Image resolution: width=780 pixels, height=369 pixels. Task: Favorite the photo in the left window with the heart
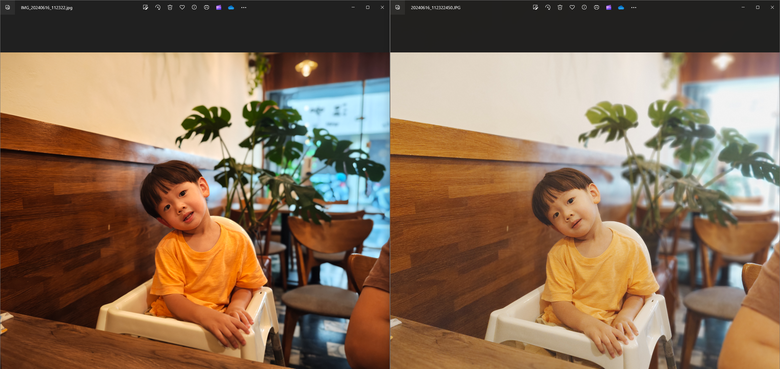[x=182, y=7]
